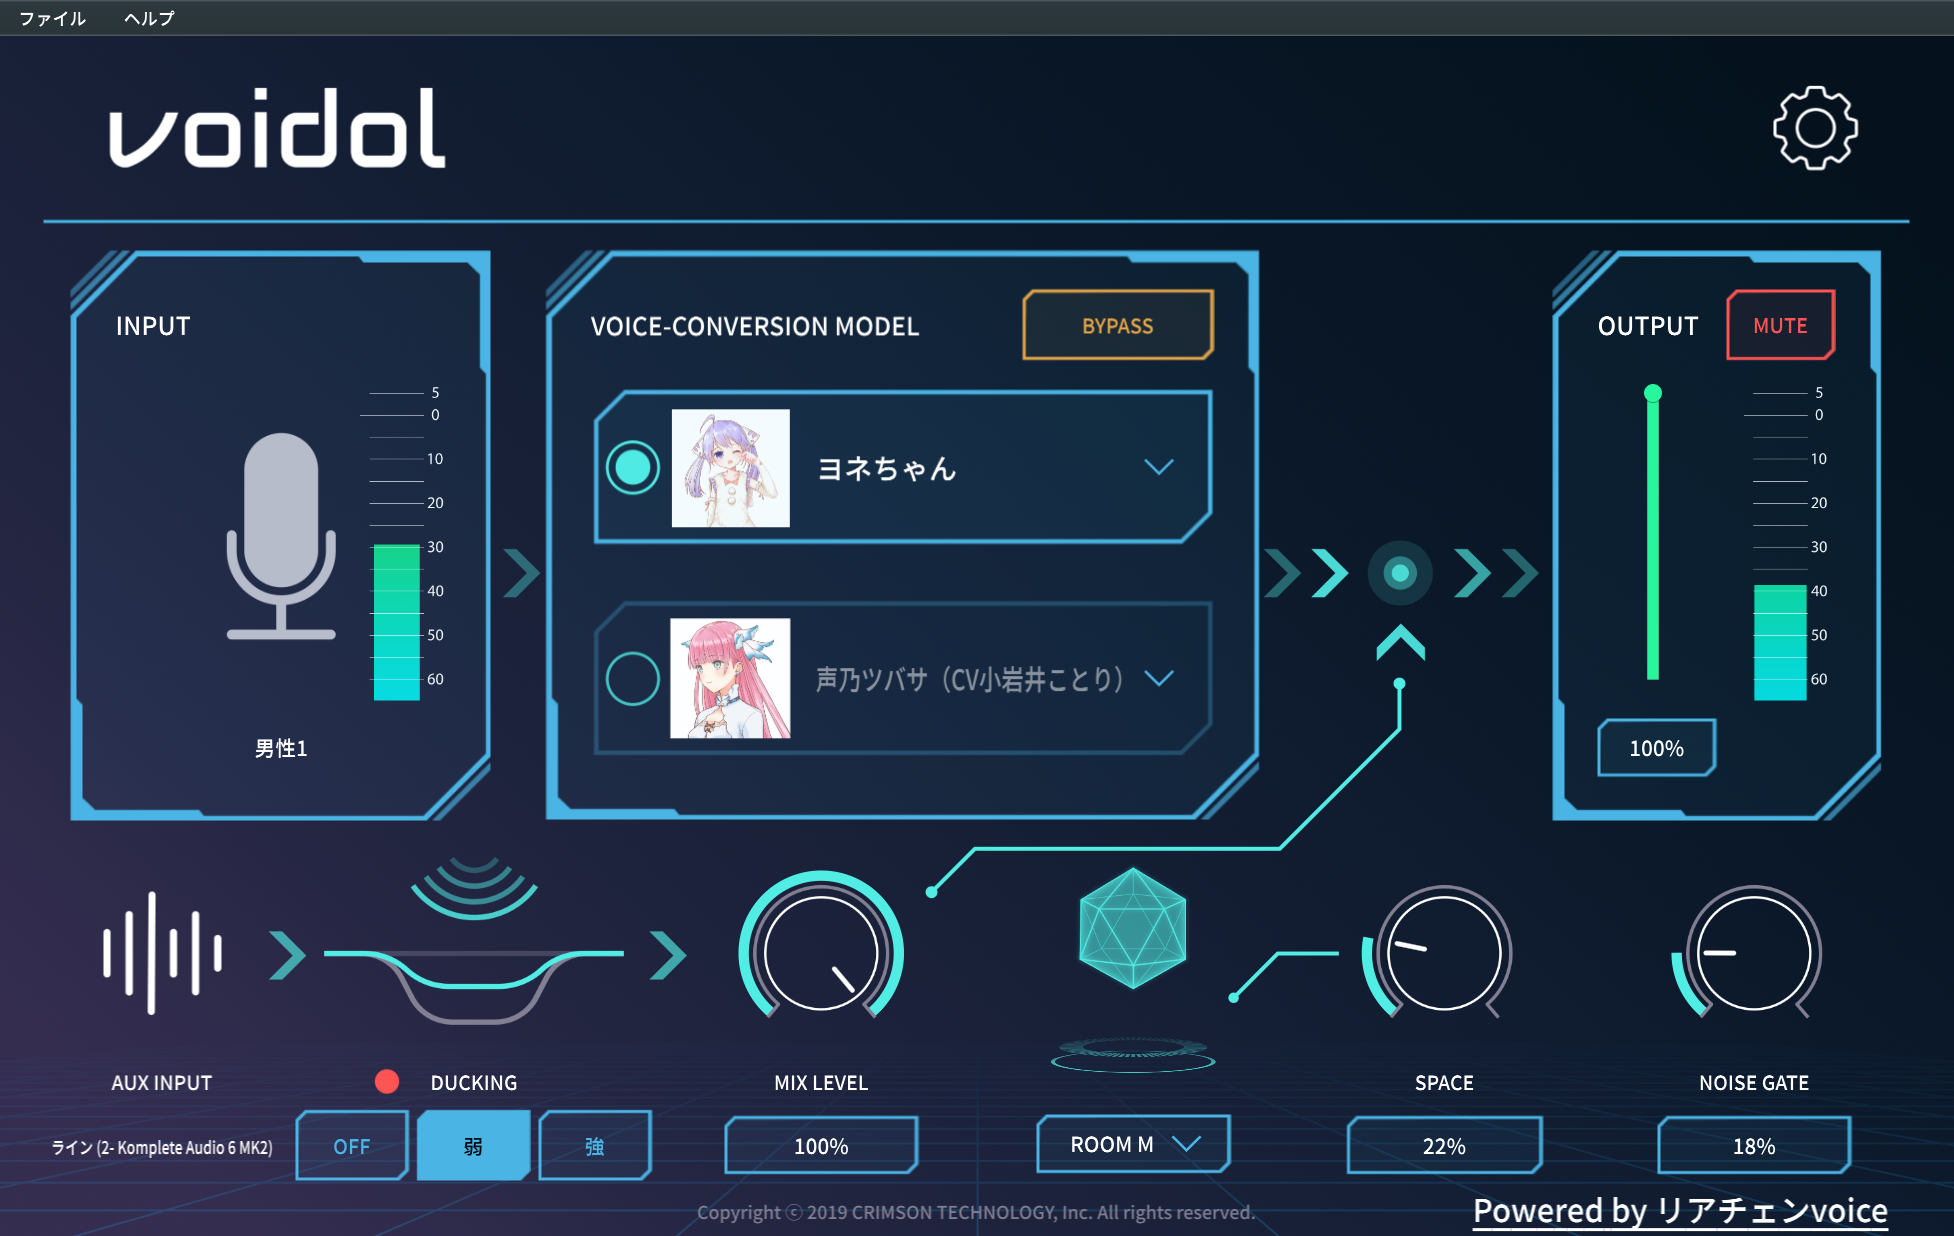Open the ヘルプ menu
The height and width of the screenshot is (1236, 1954).
149,18
